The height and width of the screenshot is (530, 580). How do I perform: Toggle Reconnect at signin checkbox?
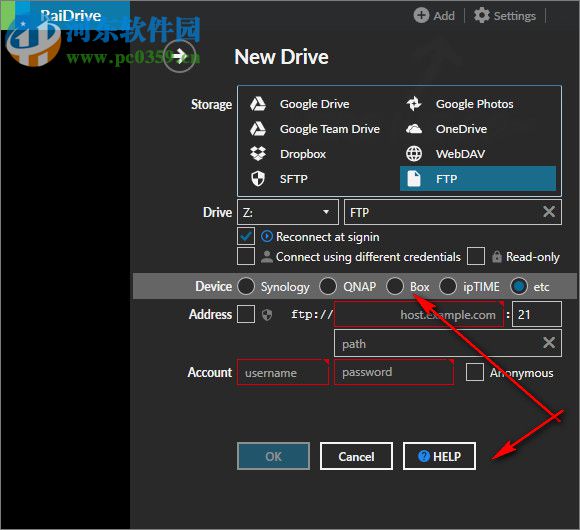(246, 236)
